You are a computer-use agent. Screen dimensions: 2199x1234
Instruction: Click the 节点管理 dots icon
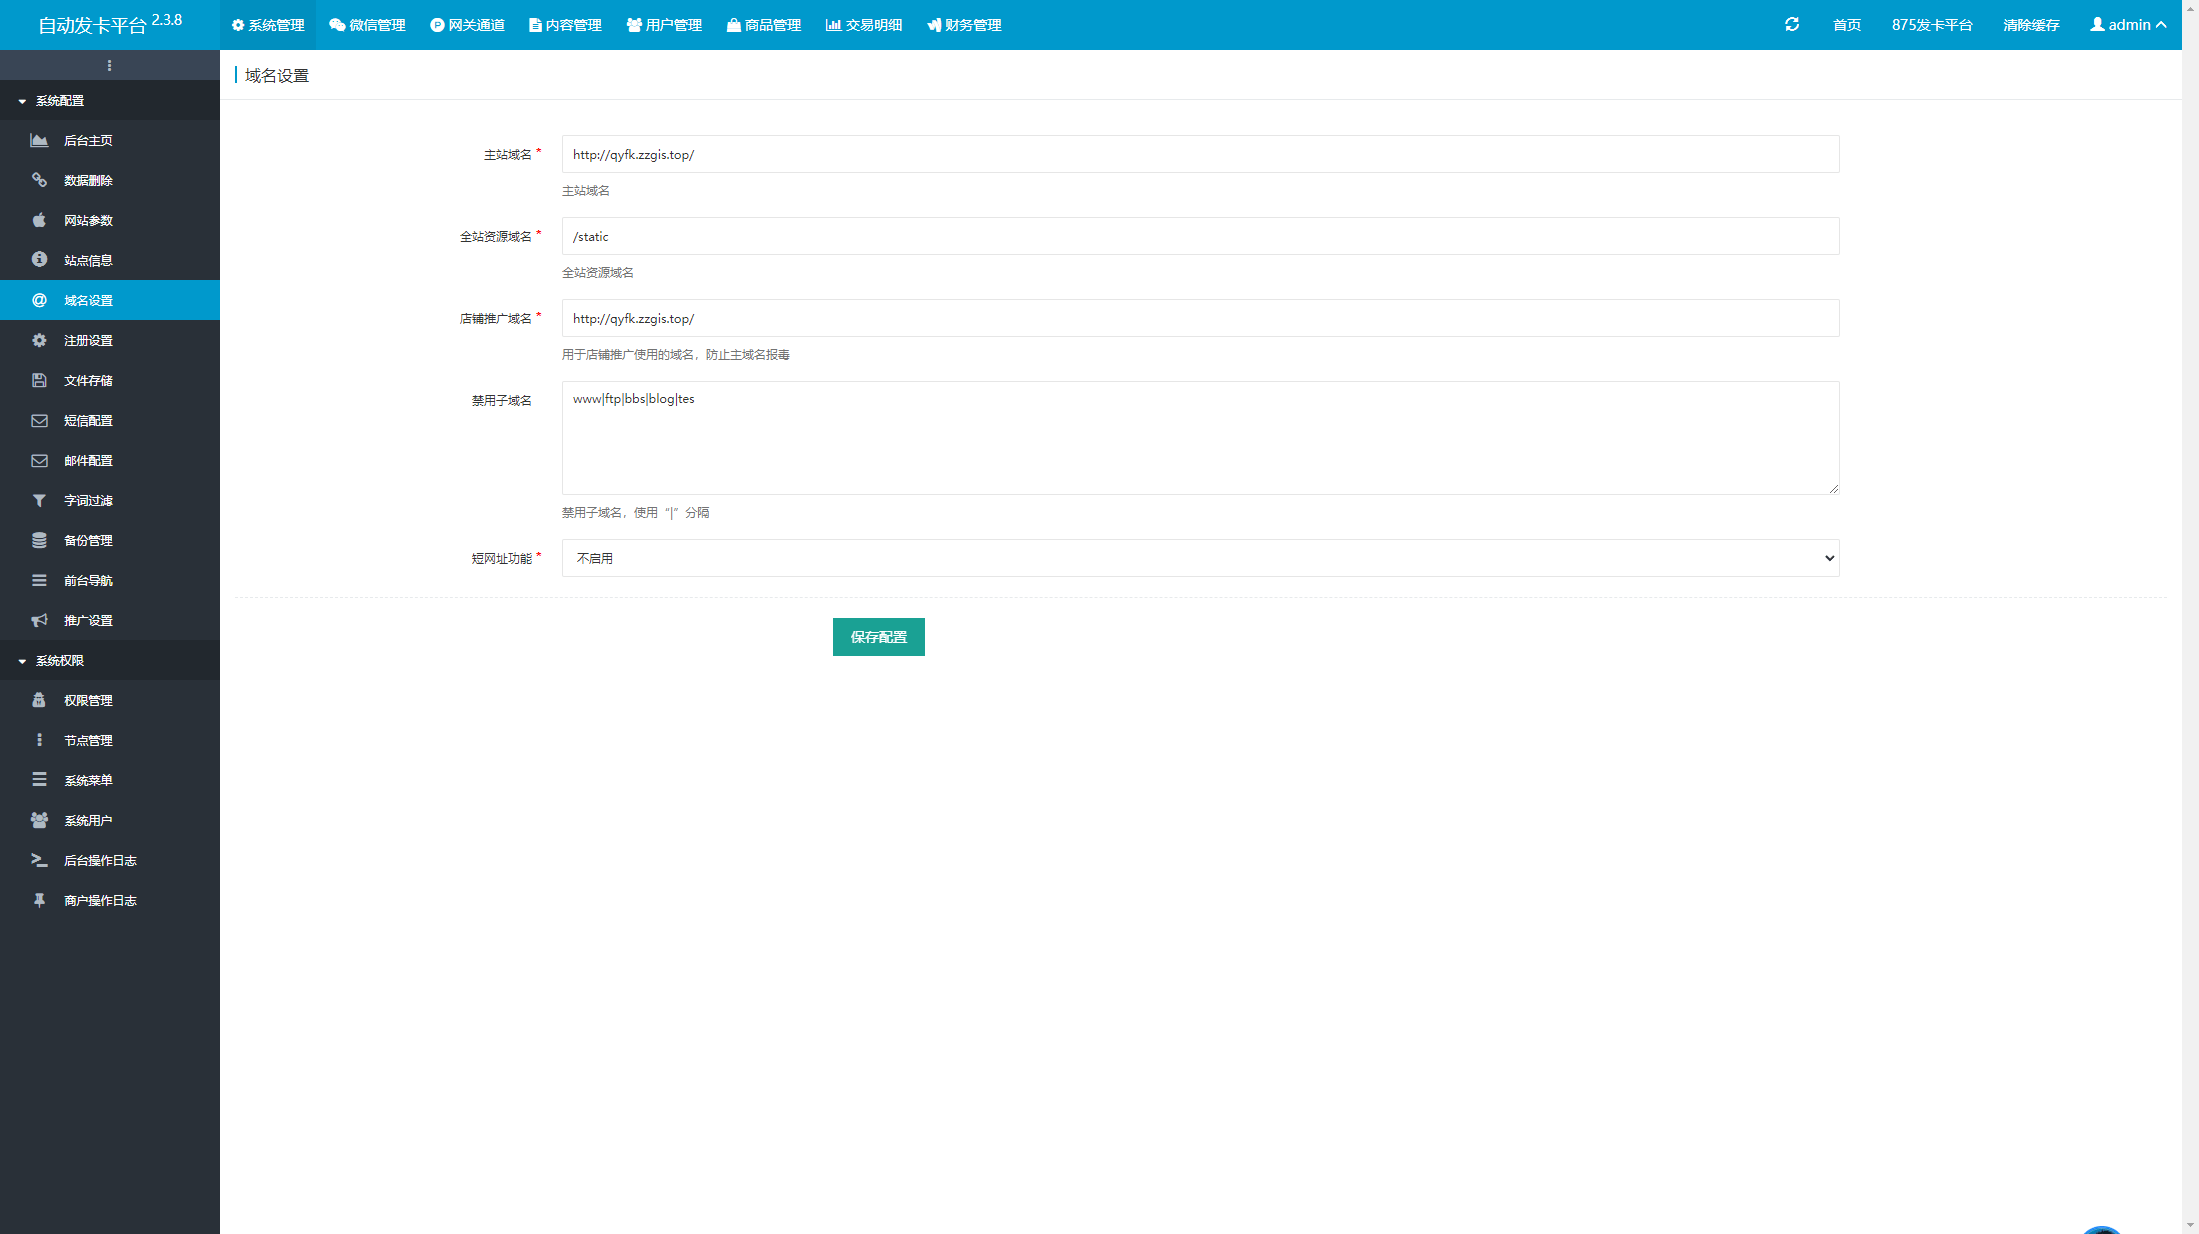[x=39, y=740]
